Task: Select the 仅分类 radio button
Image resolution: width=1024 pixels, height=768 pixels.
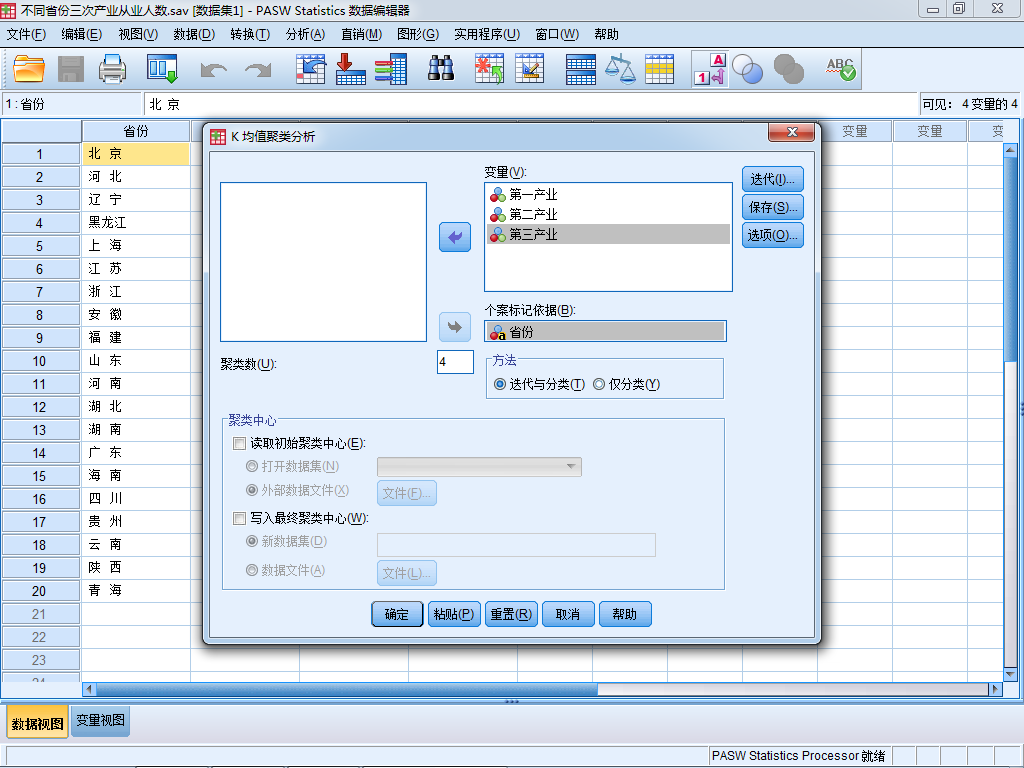Action: [599, 384]
